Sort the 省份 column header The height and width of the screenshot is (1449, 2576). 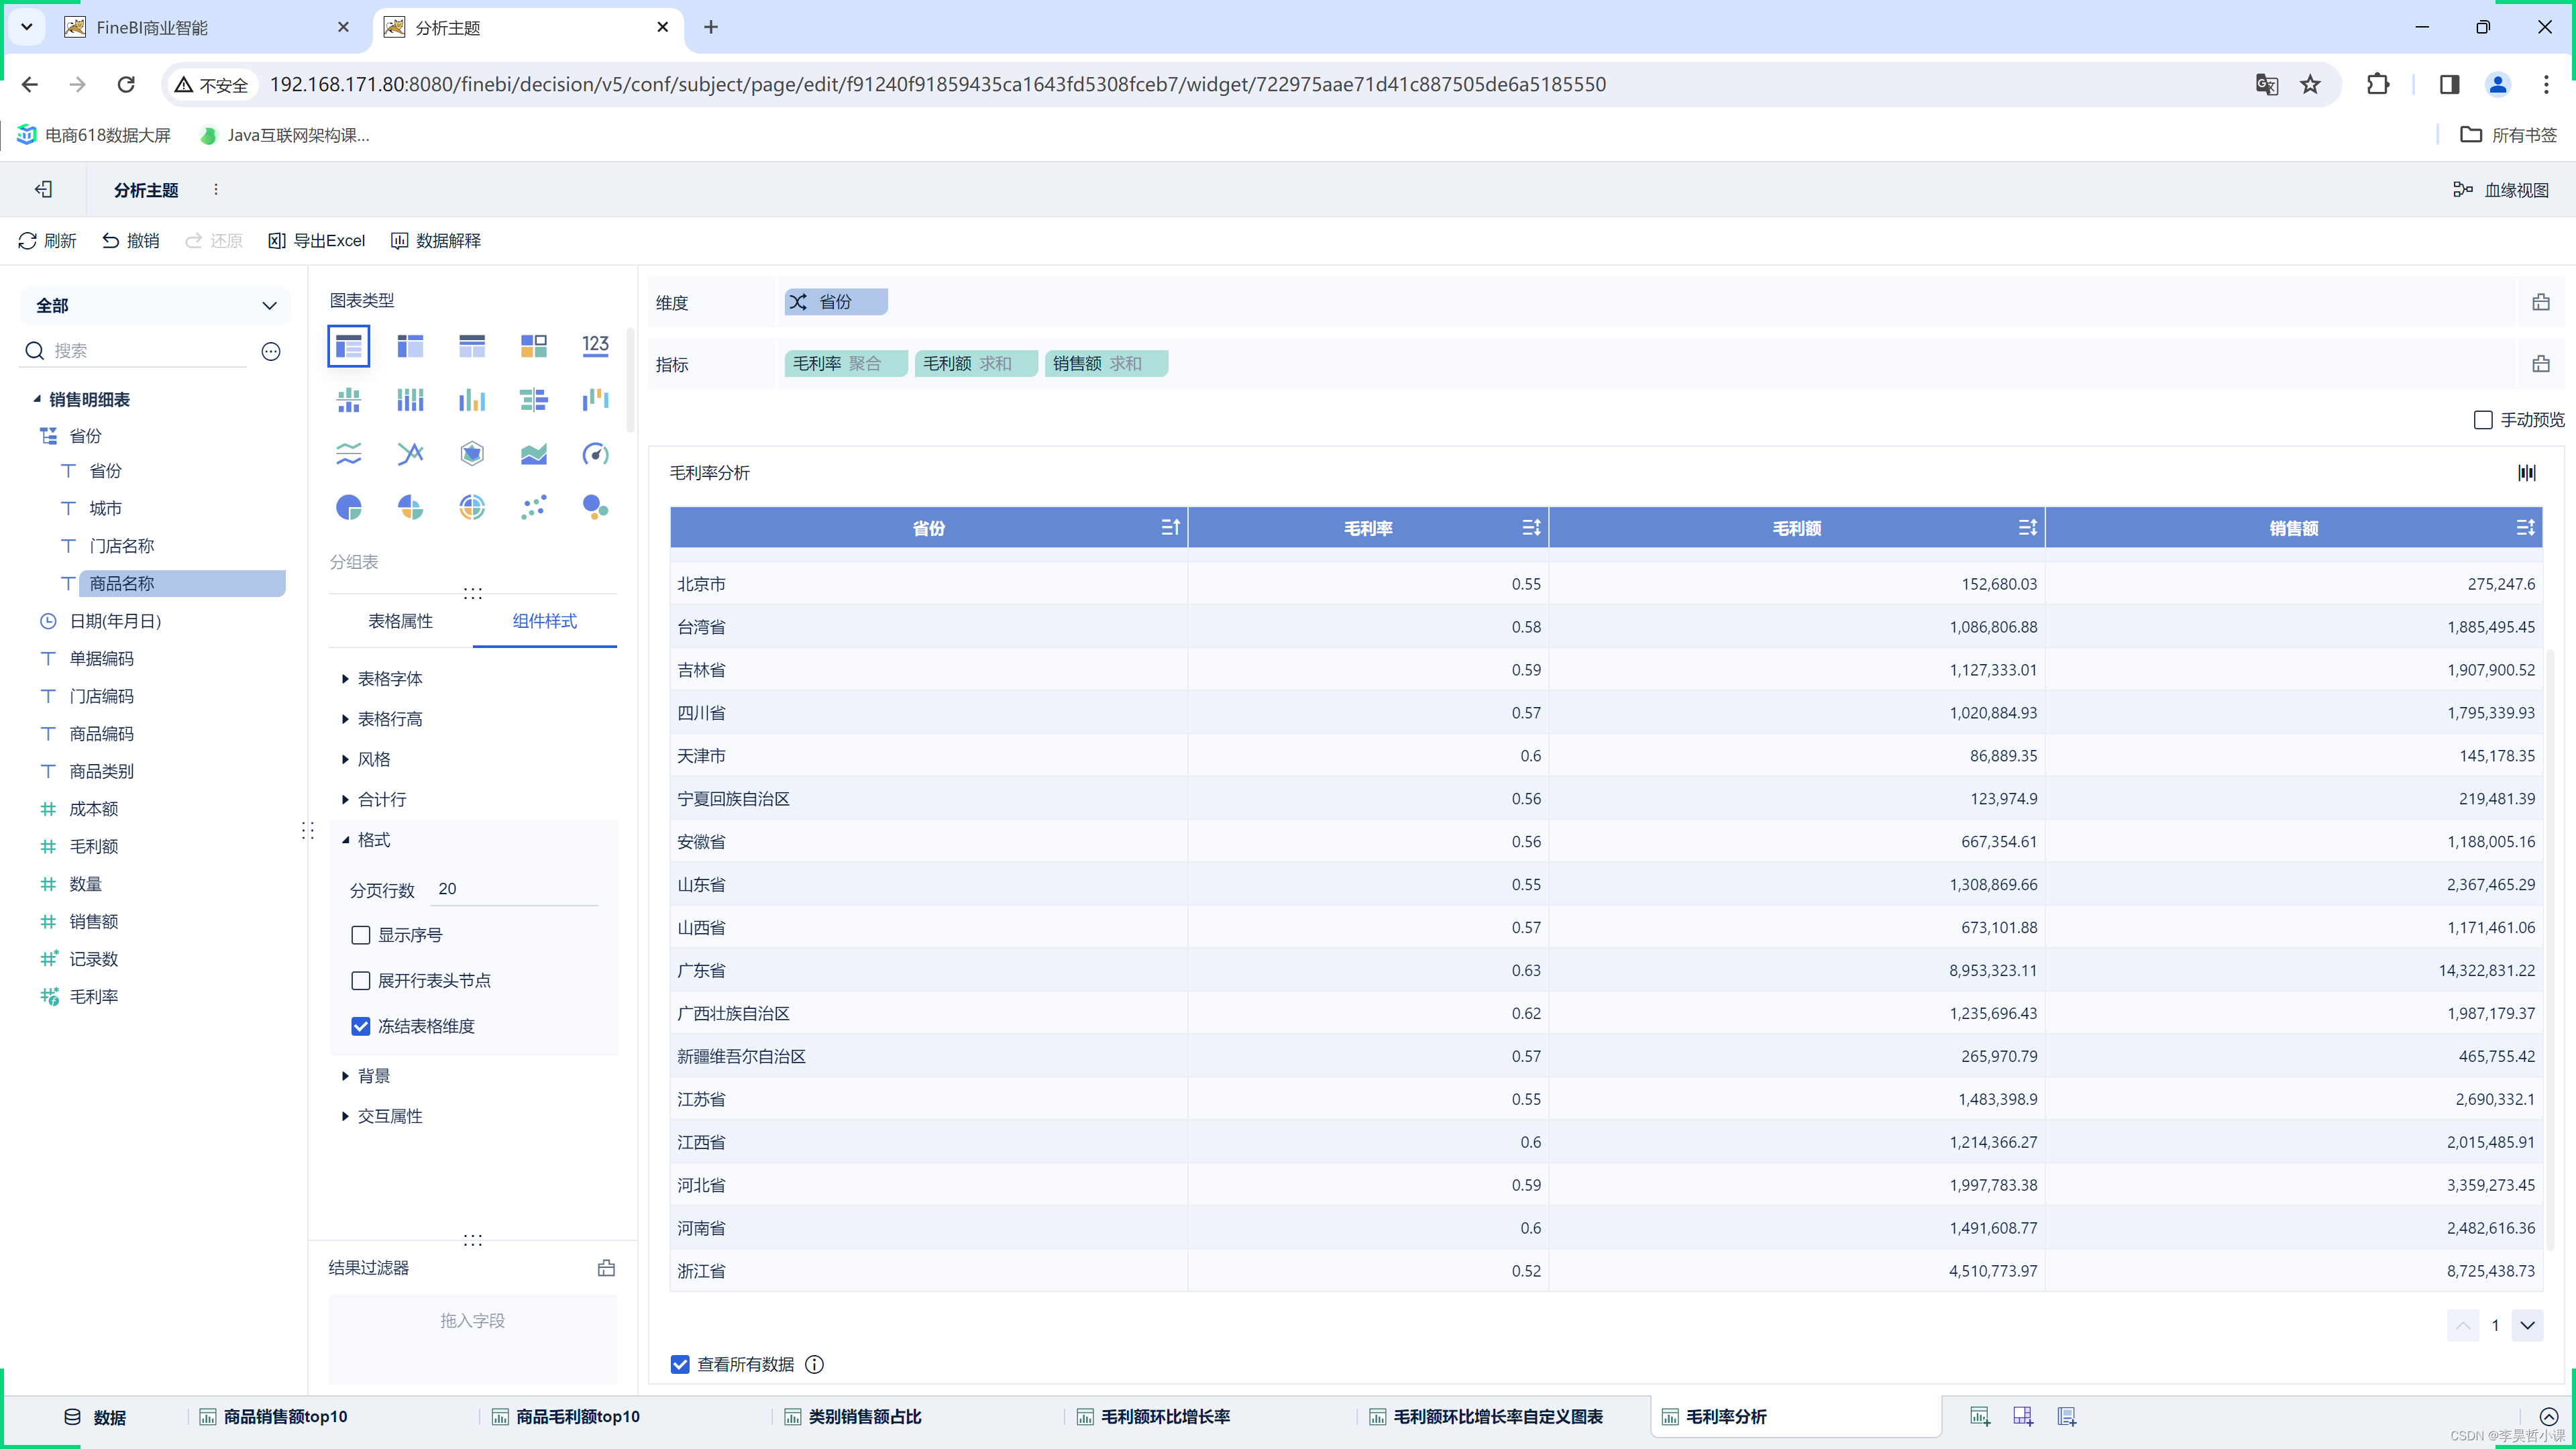tap(1171, 527)
